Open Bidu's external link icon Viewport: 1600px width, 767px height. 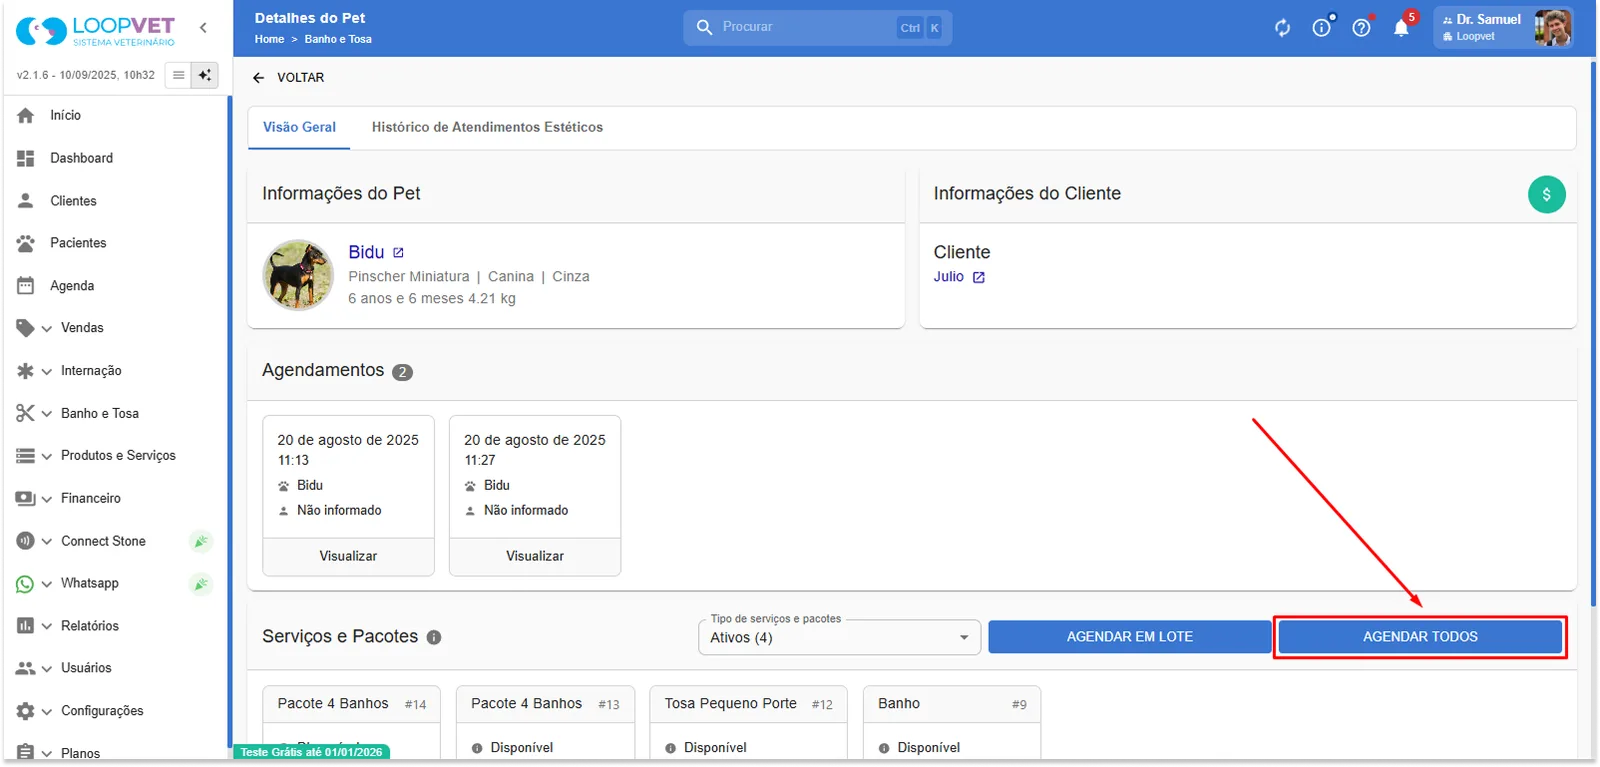(398, 253)
